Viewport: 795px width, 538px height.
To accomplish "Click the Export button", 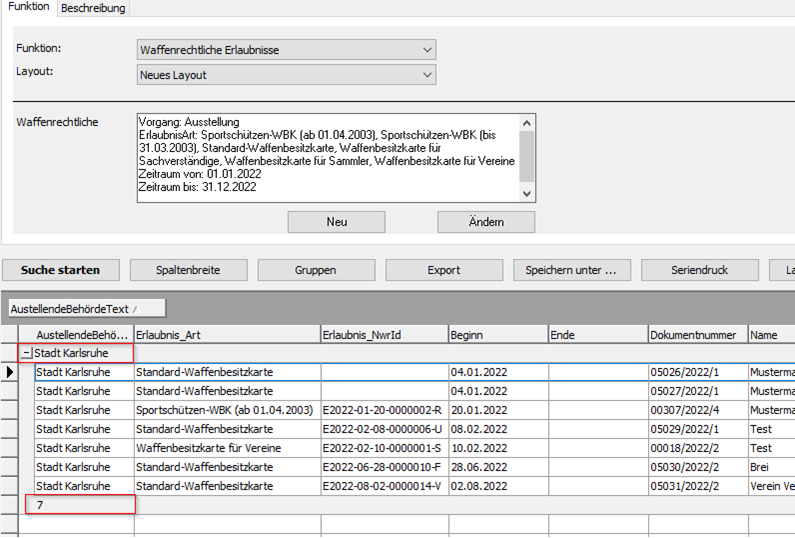I will (444, 270).
